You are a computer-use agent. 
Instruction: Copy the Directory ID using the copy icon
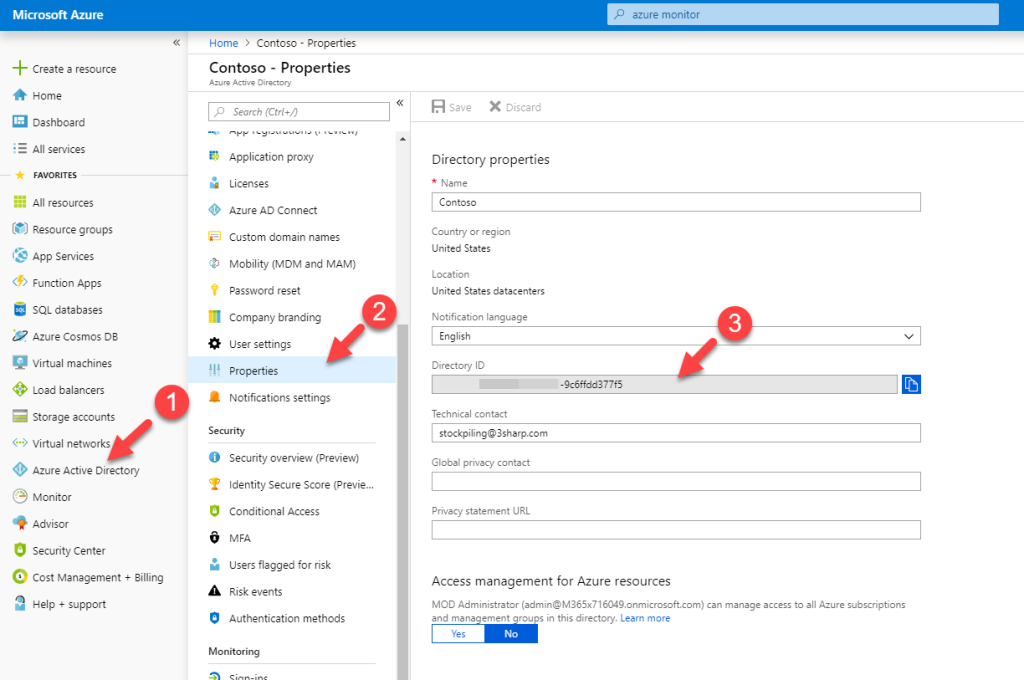tap(911, 384)
